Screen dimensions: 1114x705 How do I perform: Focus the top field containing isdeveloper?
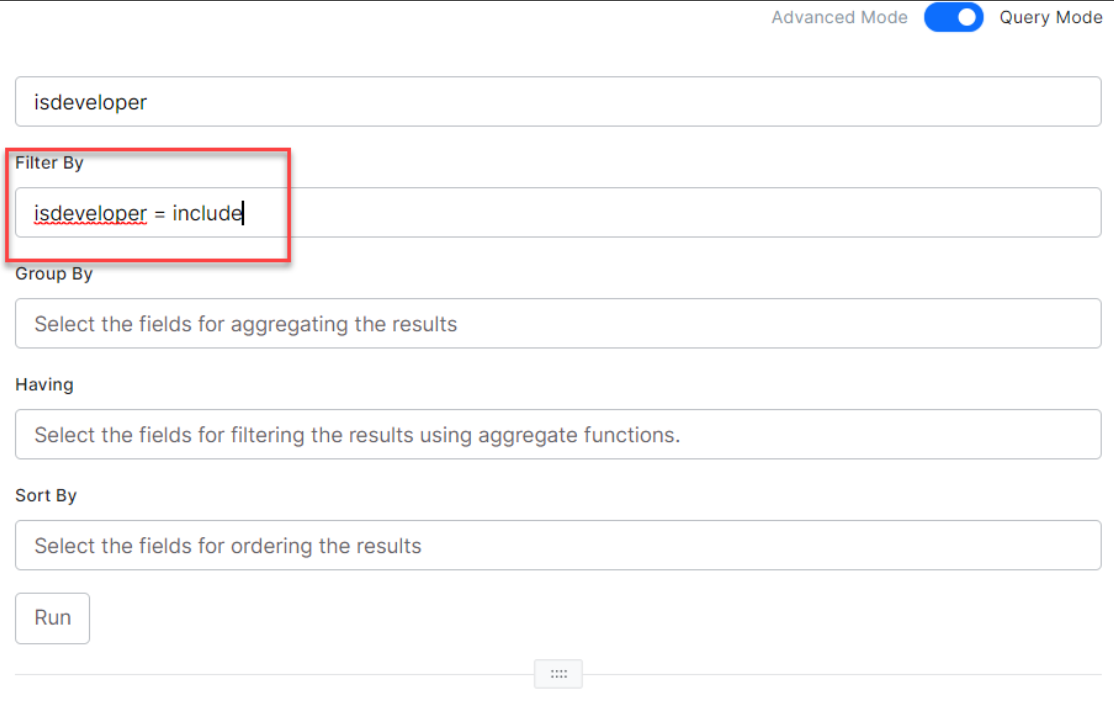pyautogui.click(x=558, y=102)
